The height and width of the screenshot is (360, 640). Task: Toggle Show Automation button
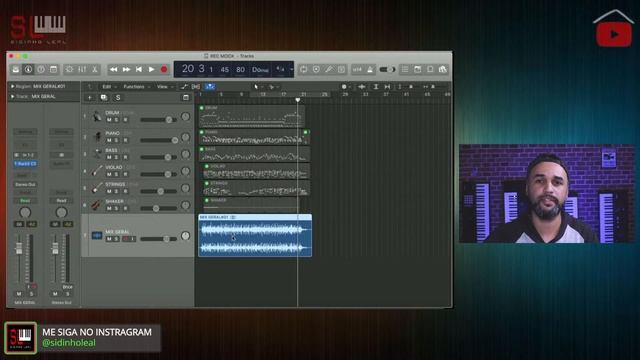pyautogui.click(x=184, y=87)
